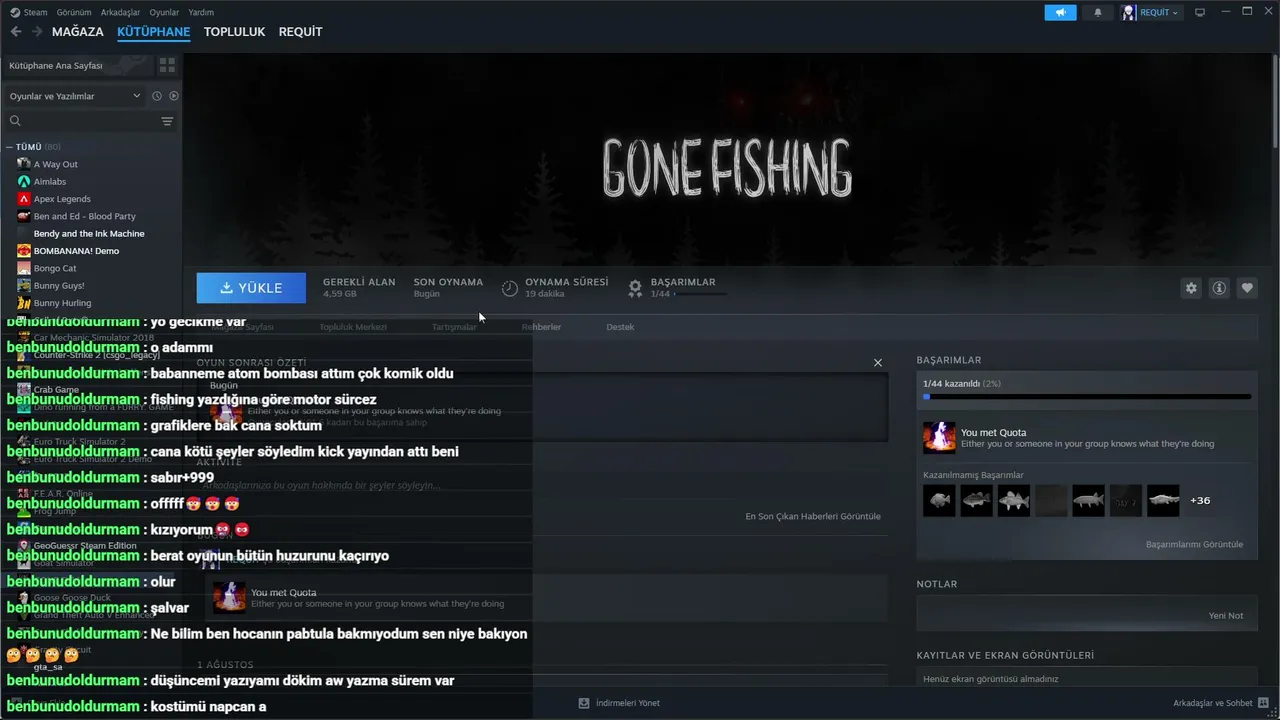Click the 1/44 achievements progress bar
Image resolution: width=1280 pixels, height=720 pixels.
[1087, 397]
